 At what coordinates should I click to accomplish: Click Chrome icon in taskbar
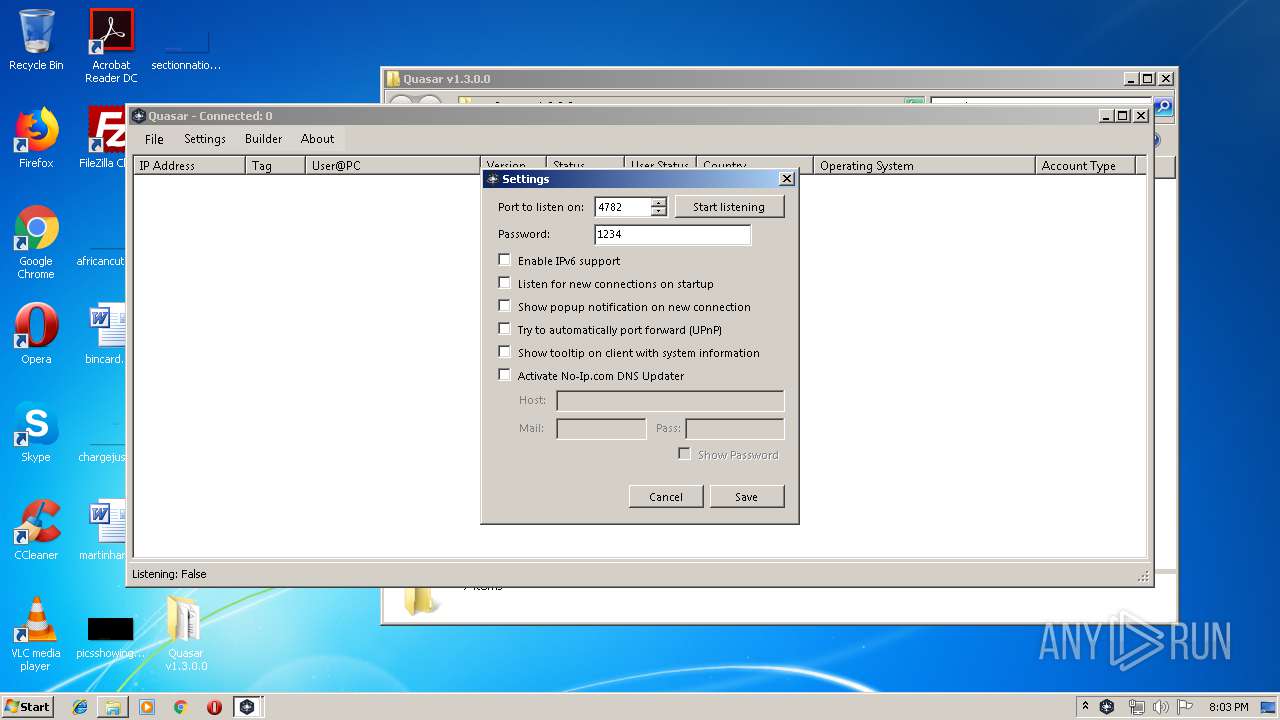(x=180, y=707)
